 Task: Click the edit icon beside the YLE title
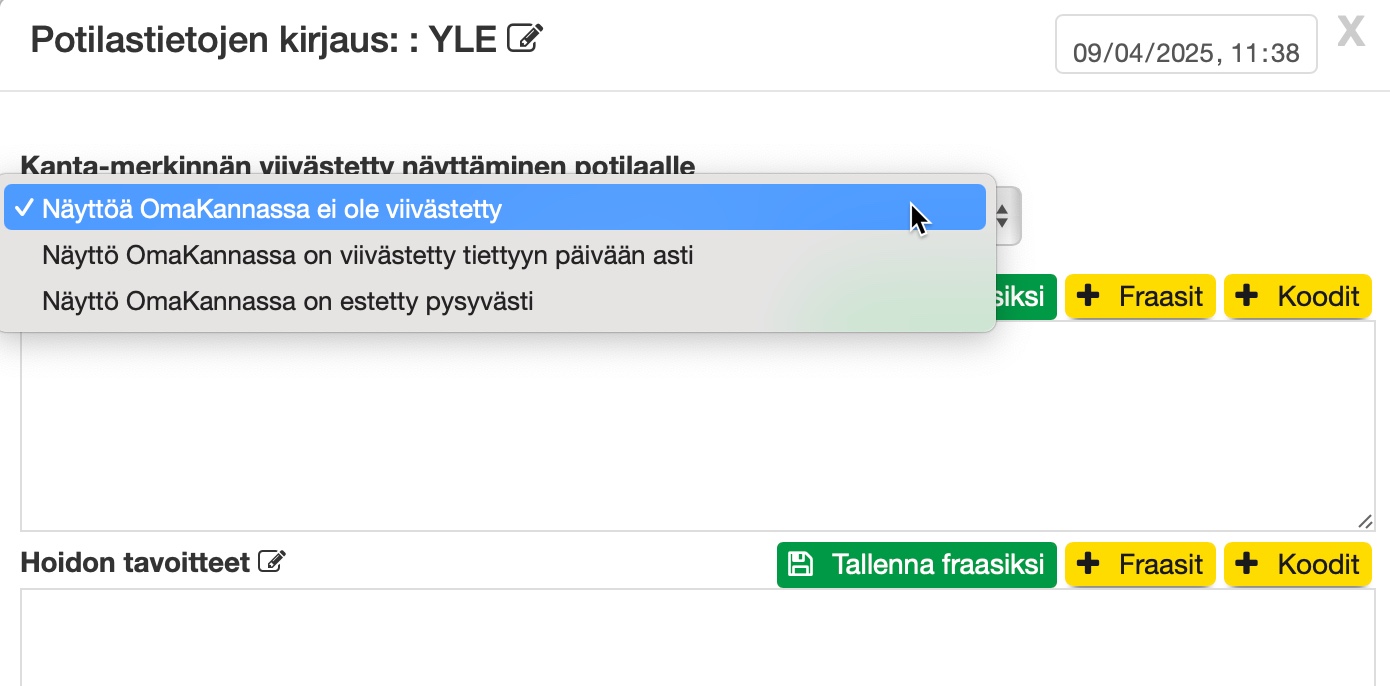point(525,39)
